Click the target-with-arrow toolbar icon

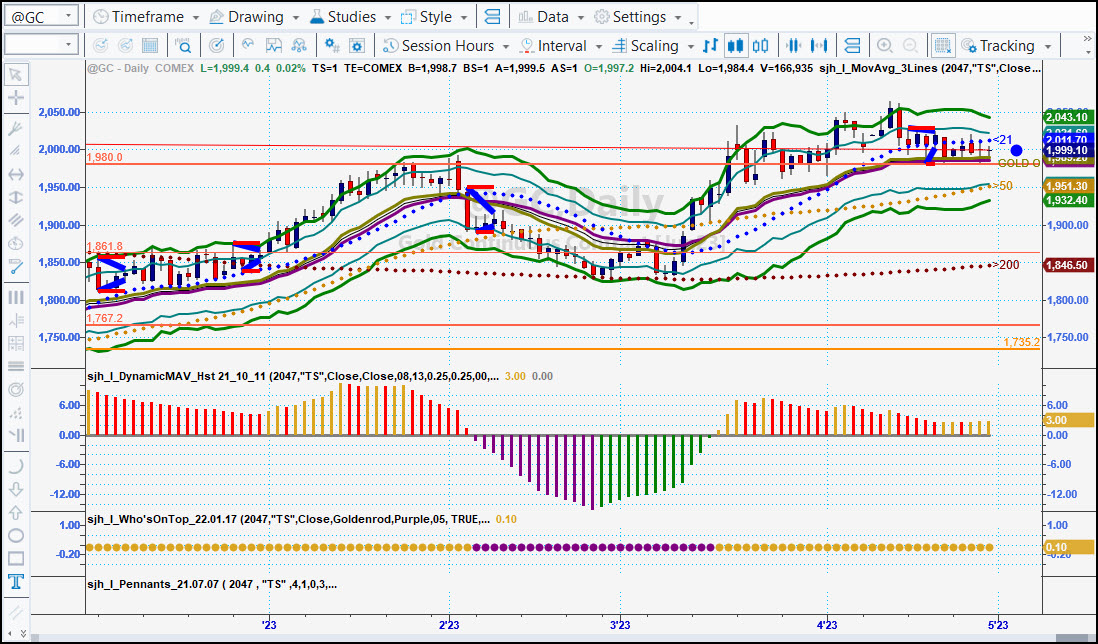coord(217,46)
